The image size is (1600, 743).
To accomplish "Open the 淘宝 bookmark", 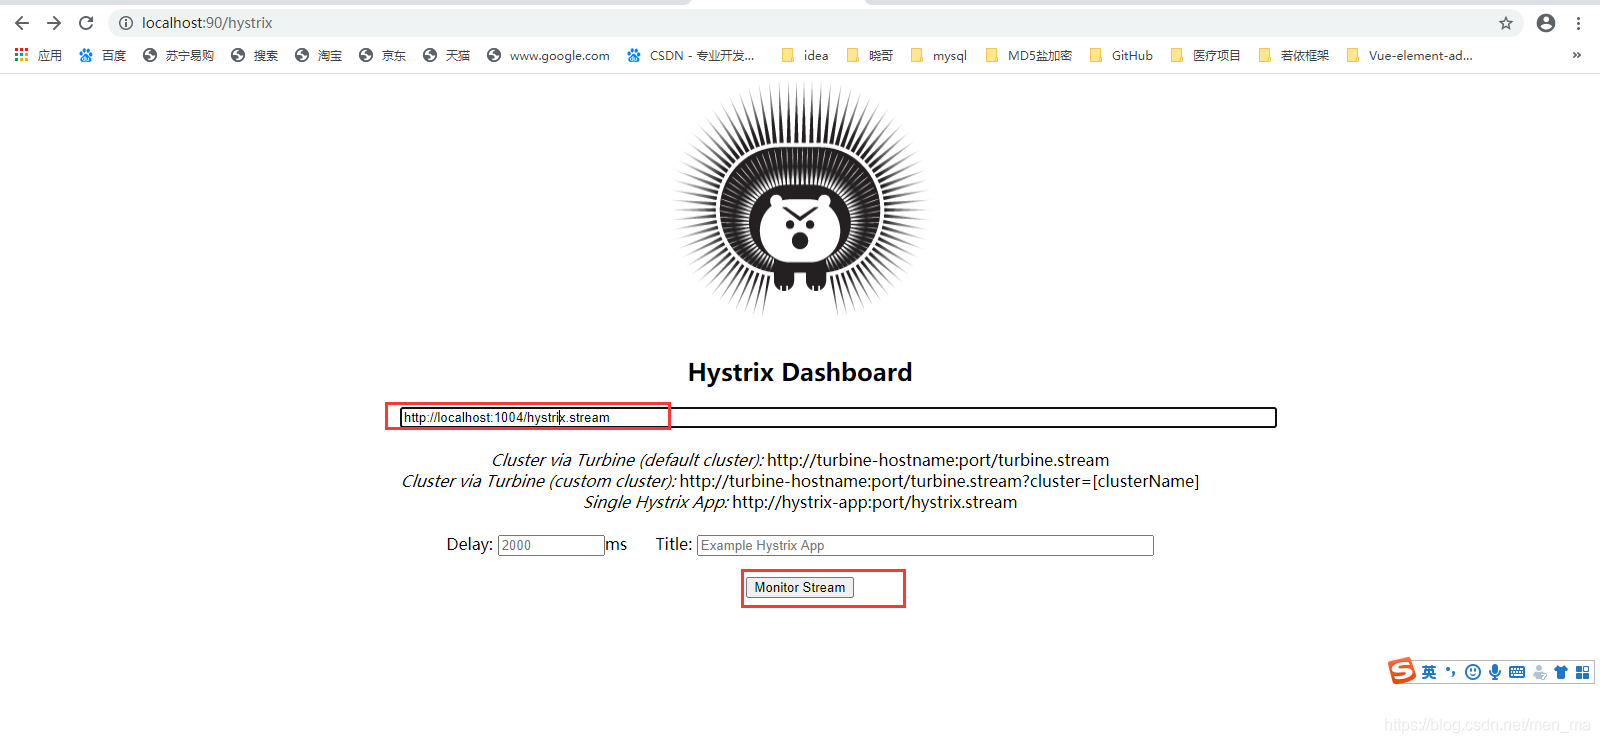I will [318, 55].
